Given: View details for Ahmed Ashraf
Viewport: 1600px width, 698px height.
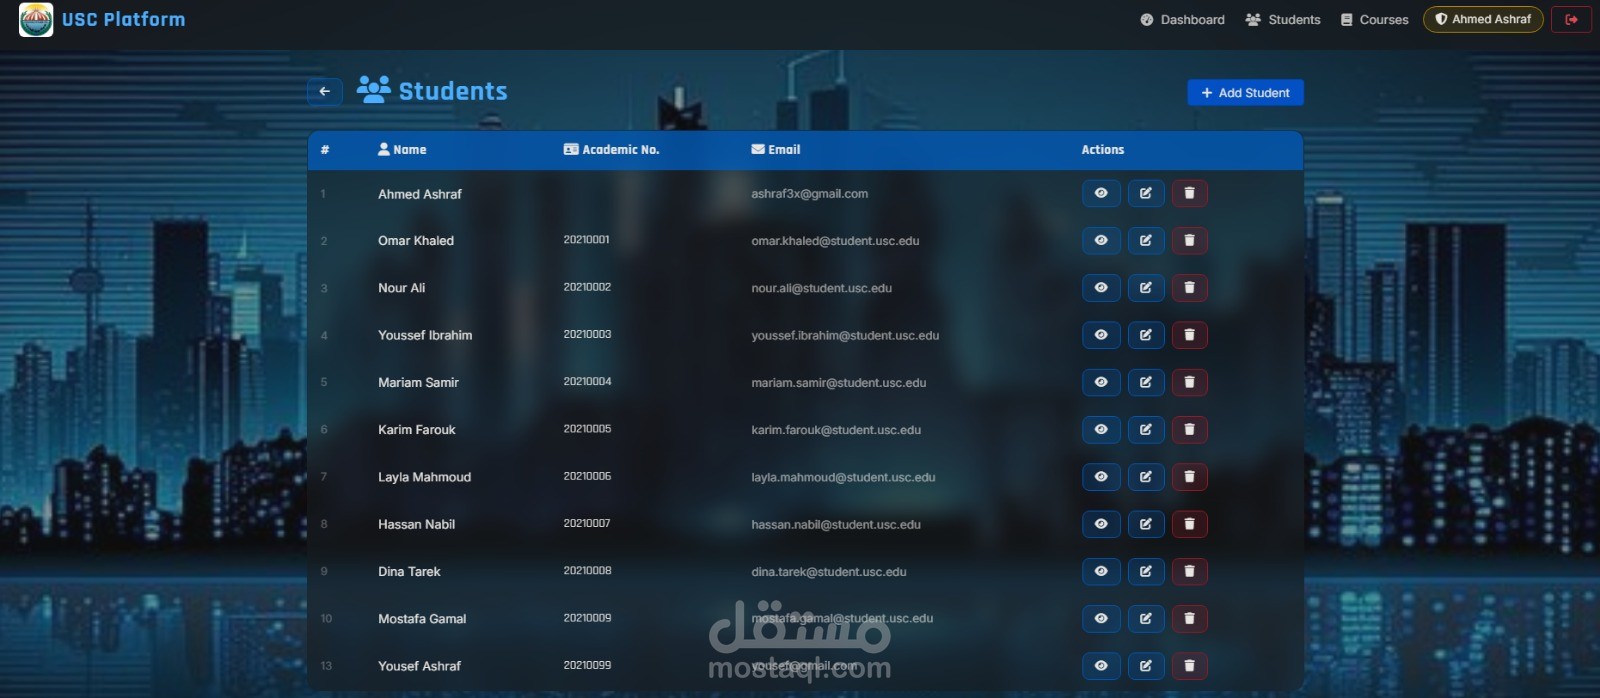Looking at the screenshot, I should tap(1101, 193).
